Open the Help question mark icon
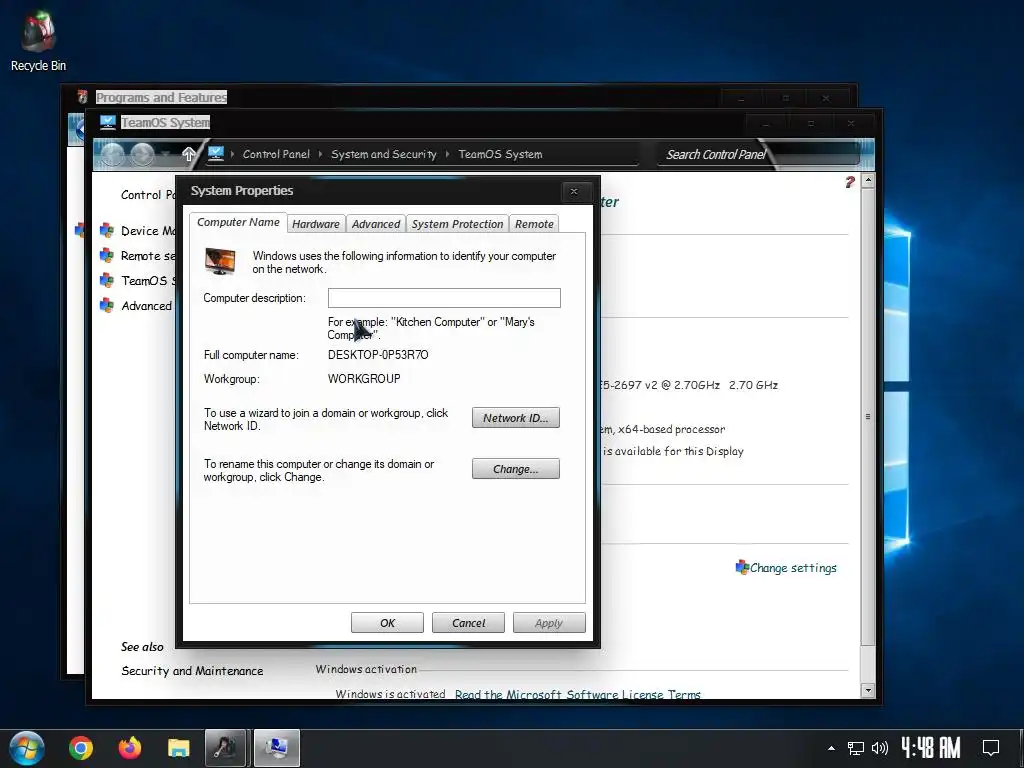 [850, 182]
